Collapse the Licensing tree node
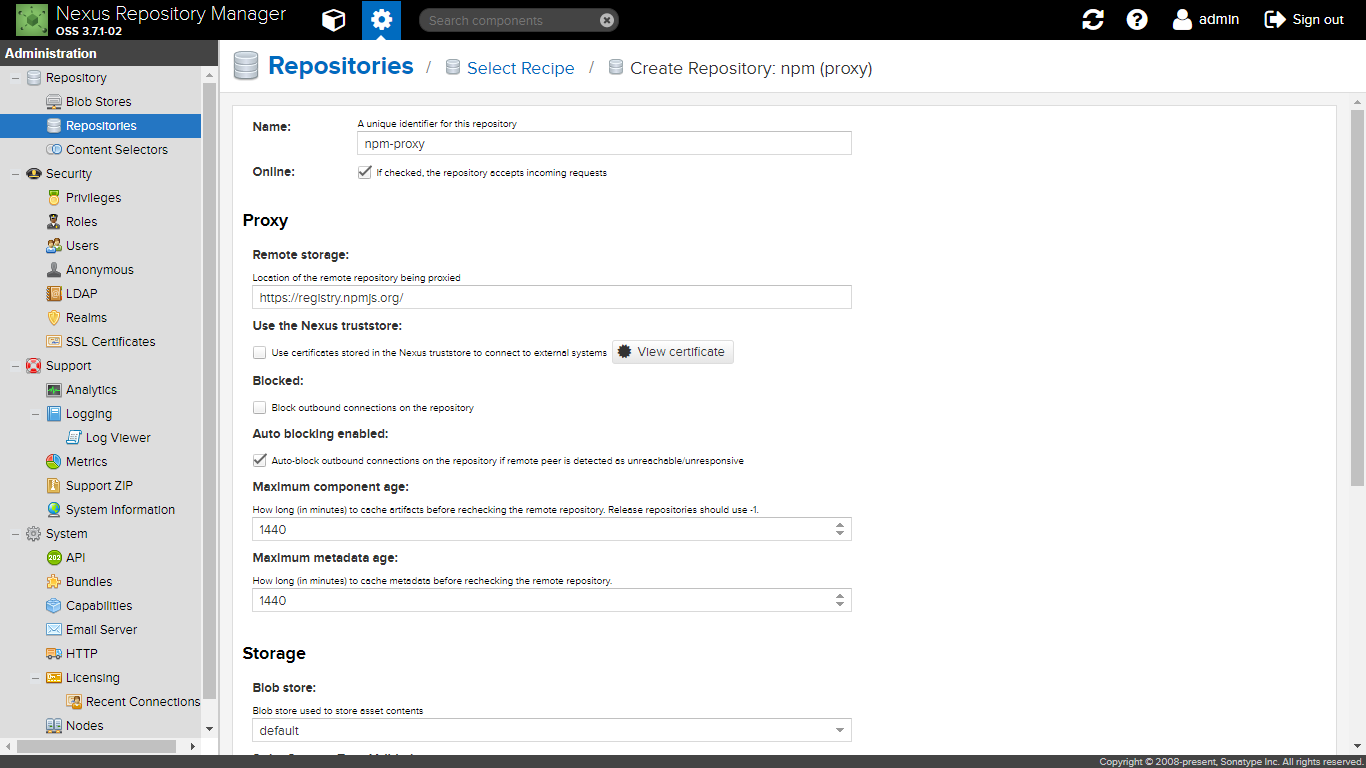 click(x=35, y=678)
